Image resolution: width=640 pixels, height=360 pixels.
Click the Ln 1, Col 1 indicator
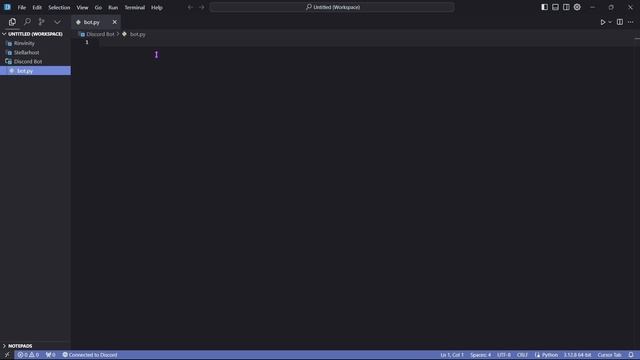(x=452, y=355)
